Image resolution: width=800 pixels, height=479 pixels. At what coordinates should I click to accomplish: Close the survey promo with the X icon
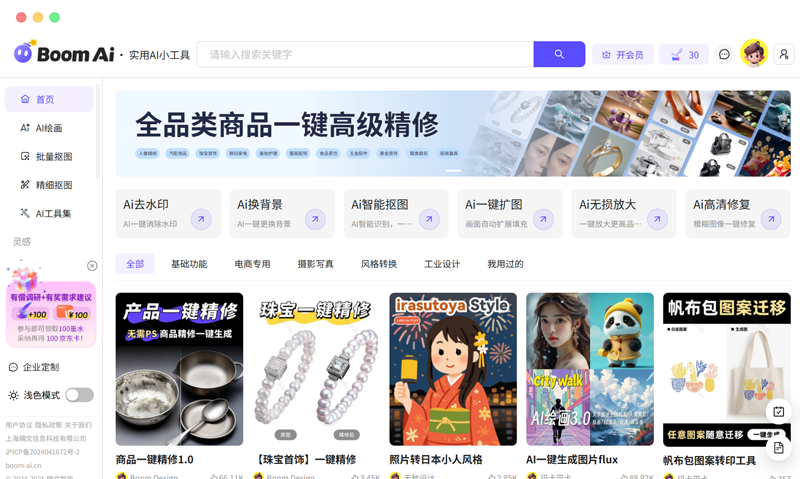[x=92, y=266]
